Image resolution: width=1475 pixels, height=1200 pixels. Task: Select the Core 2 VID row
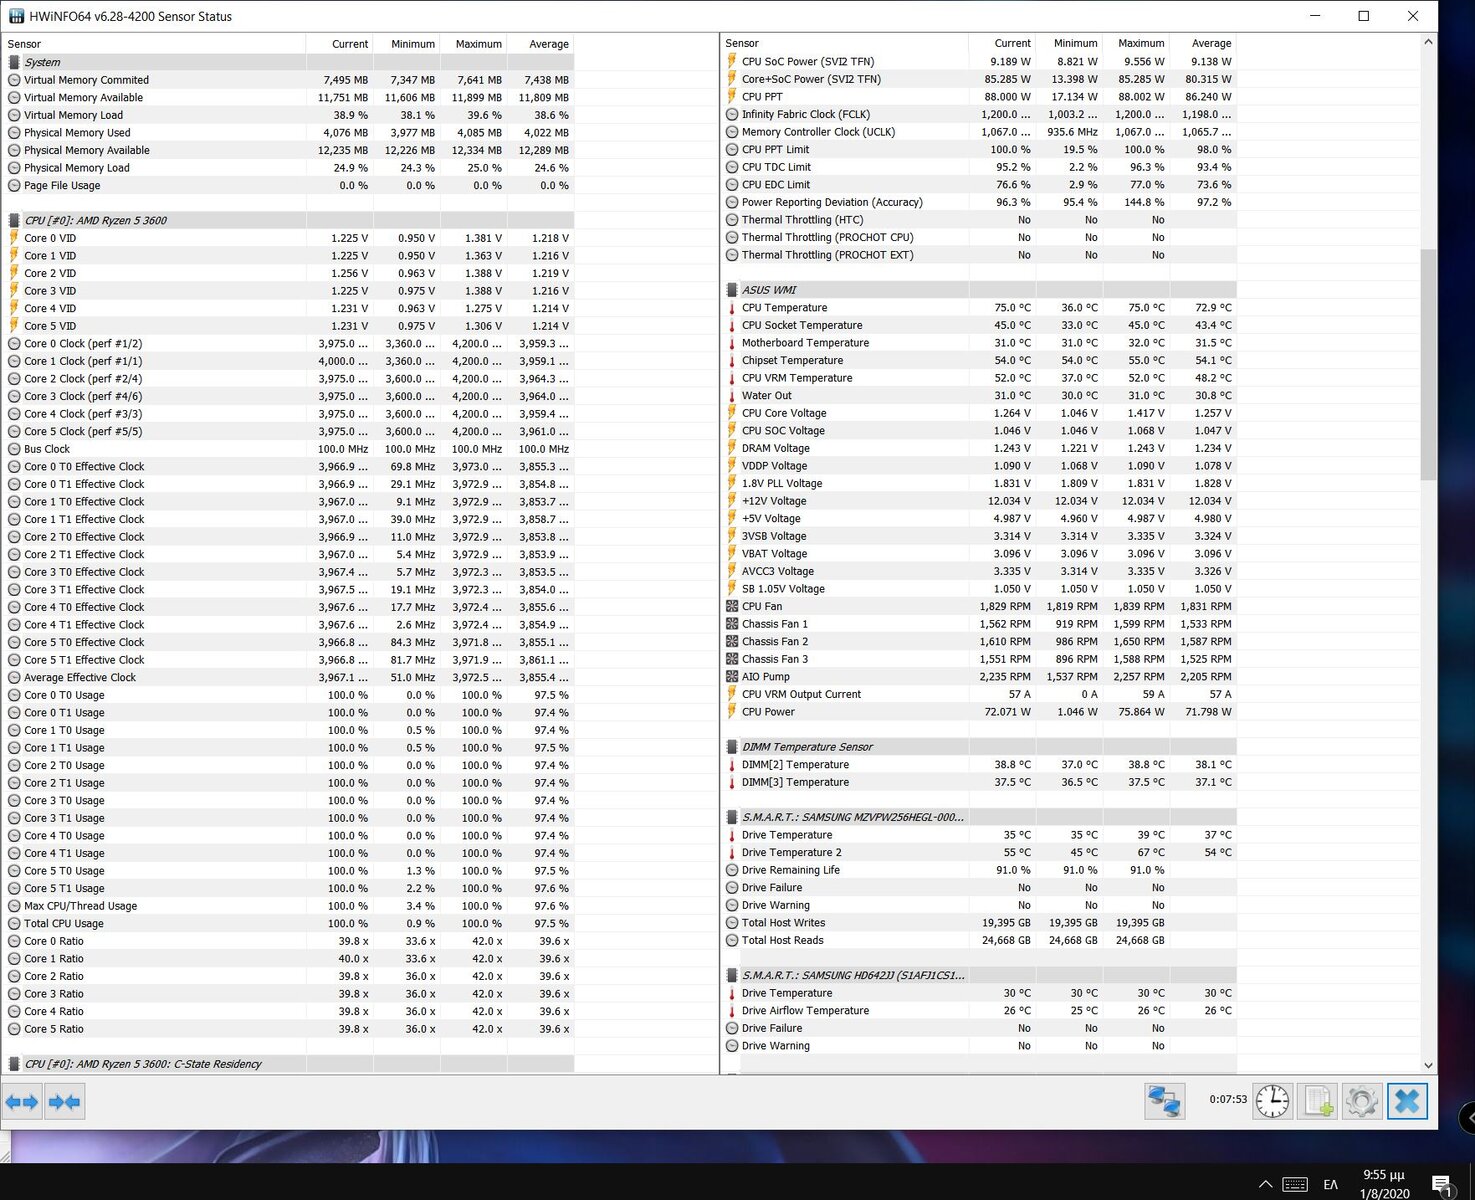coord(288,273)
